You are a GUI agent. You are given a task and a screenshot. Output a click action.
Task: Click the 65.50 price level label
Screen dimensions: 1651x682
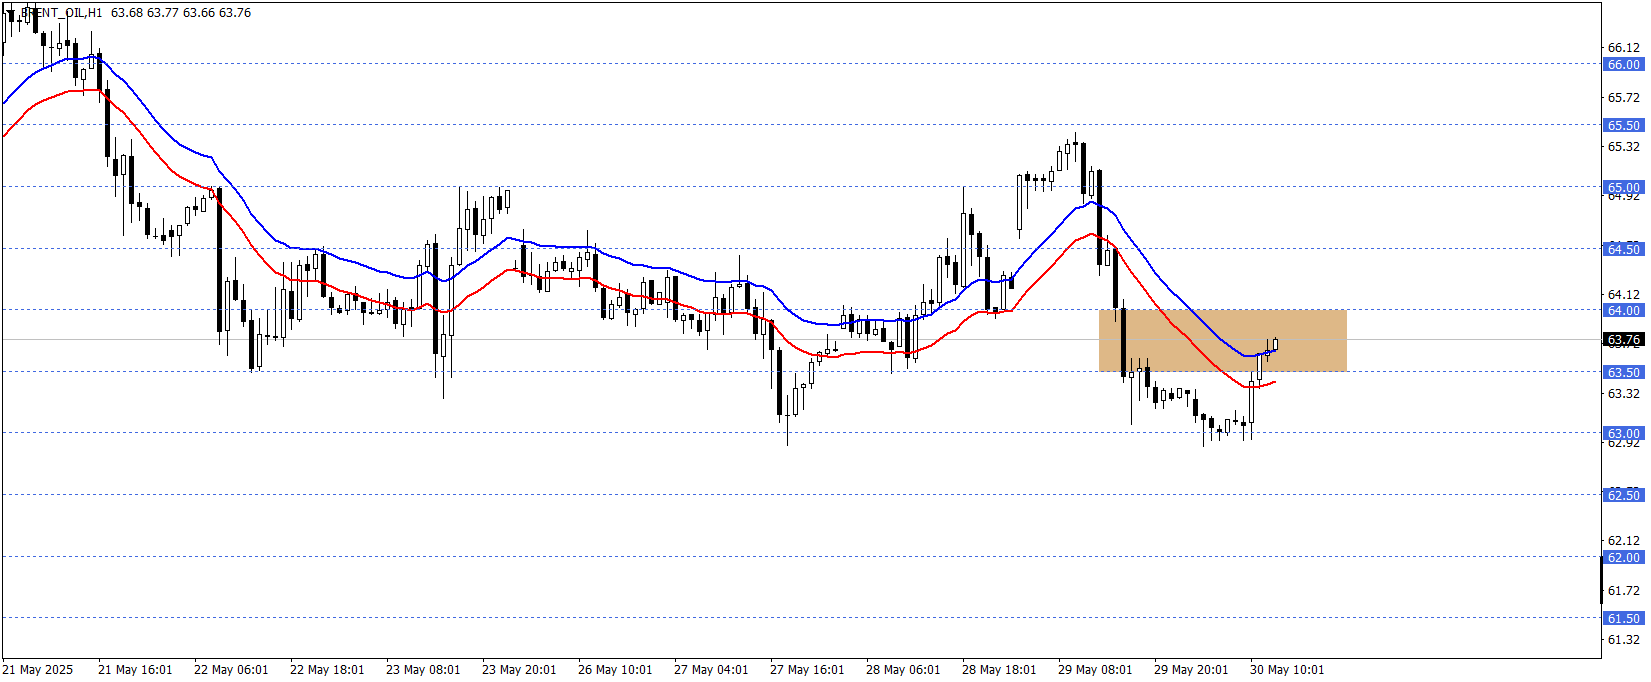pyautogui.click(x=1623, y=125)
